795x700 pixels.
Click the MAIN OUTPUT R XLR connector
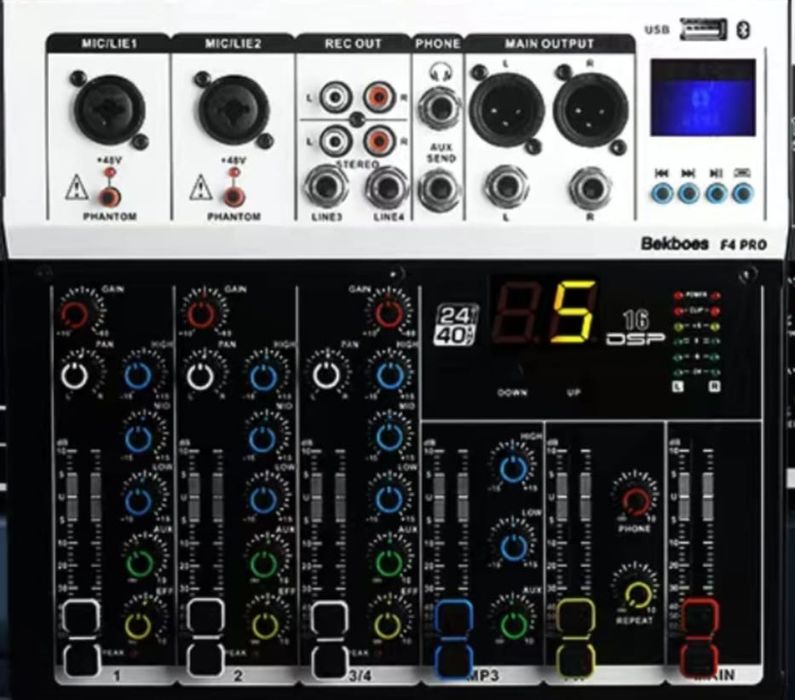(x=590, y=109)
